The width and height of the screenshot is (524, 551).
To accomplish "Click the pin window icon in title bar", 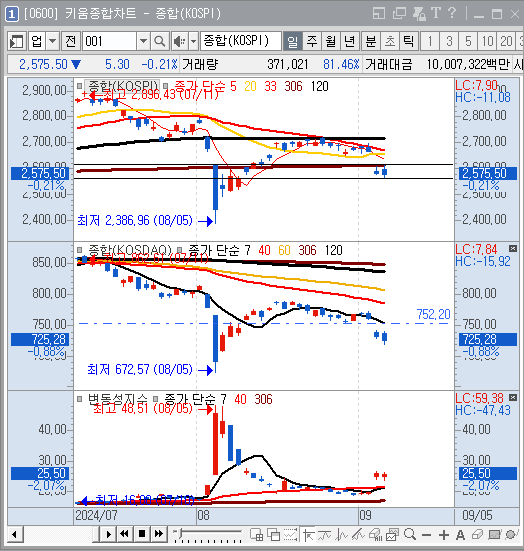I will pyautogui.click(x=419, y=14).
